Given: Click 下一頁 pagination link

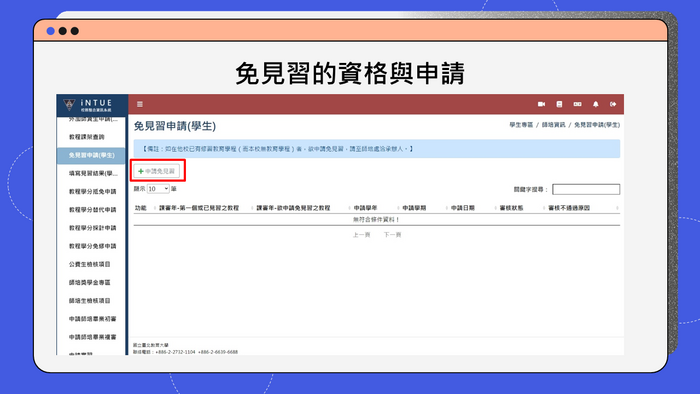Looking at the screenshot, I should (x=392, y=235).
